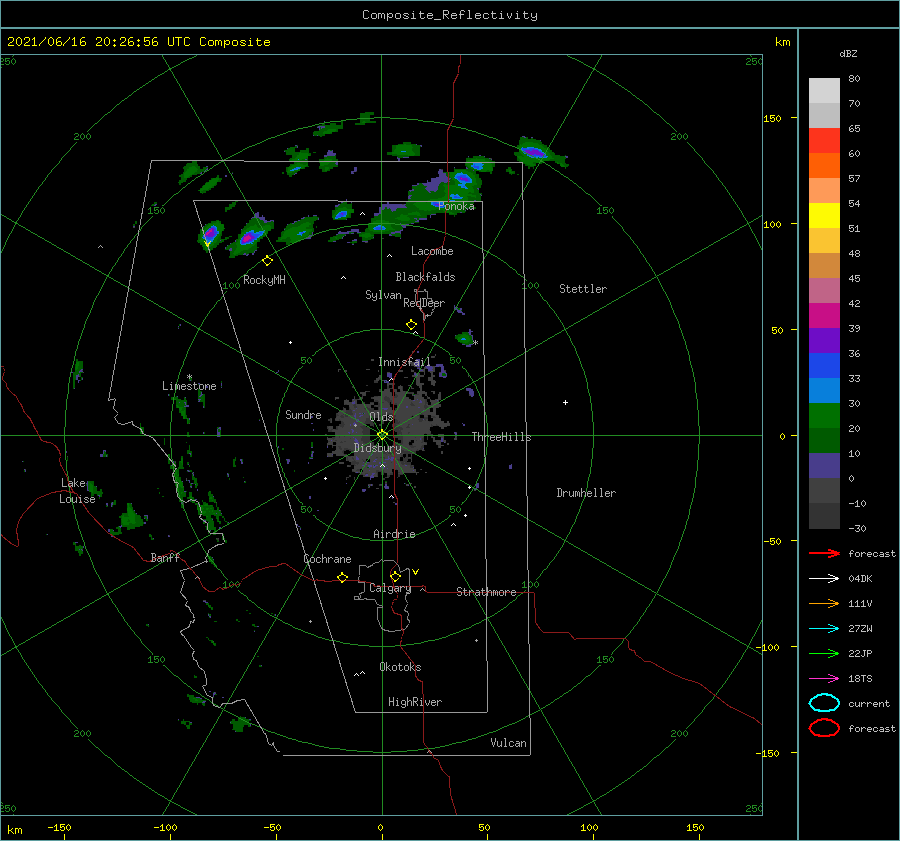The width and height of the screenshot is (900, 841).
Task: Click the yellow radar-center diamond at Didsbury
Action: (382, 435)
